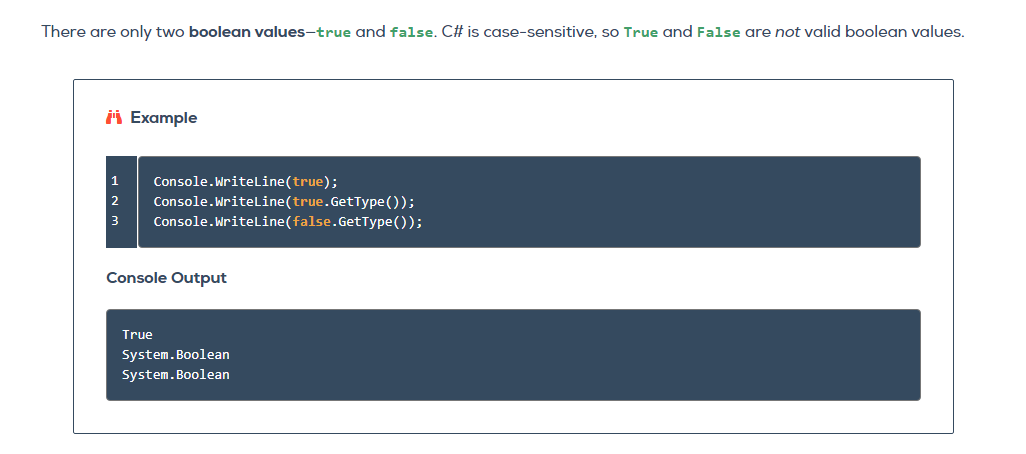Click orange "false" keyword on code line 3

coord(312,221)
